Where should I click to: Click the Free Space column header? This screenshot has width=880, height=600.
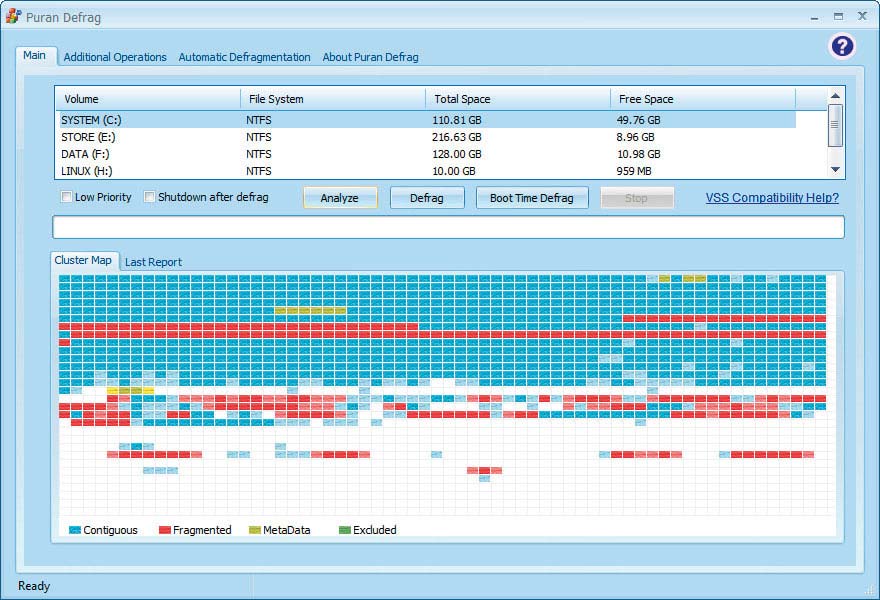[703, 99]
